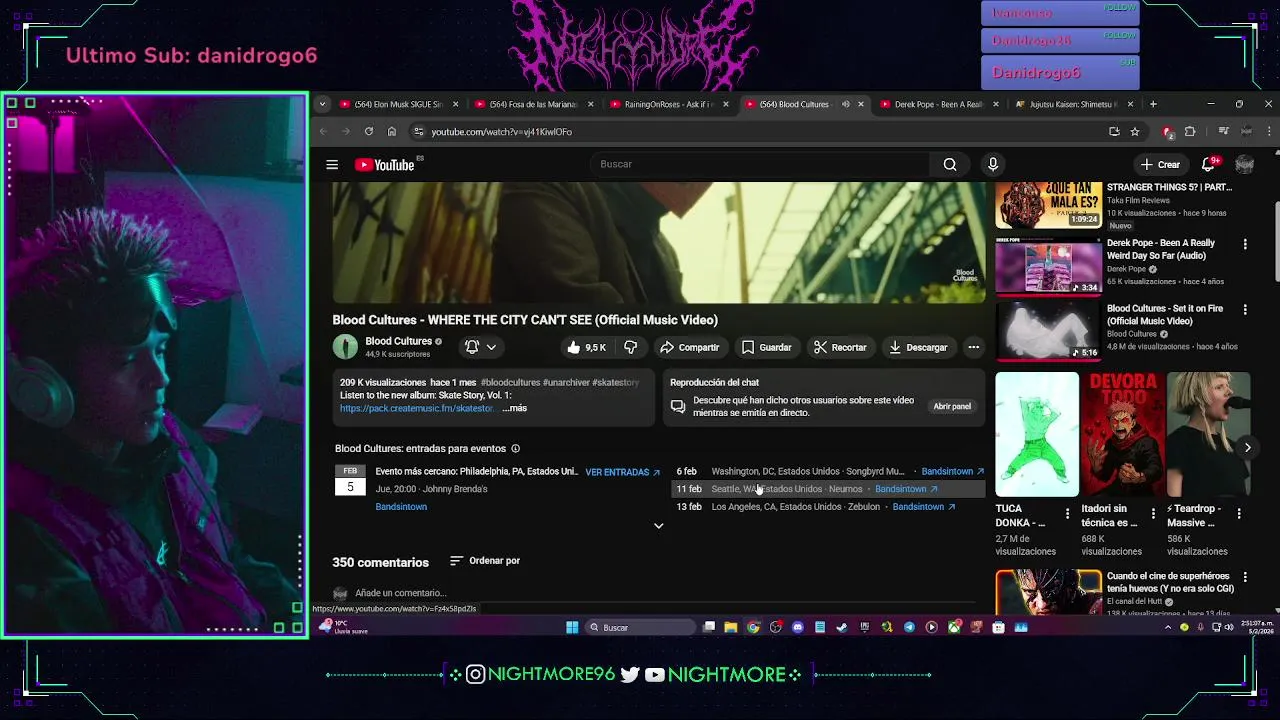
Task: Open the Chrome home page button
Action: pyautogui.click(x=392, y=131)
